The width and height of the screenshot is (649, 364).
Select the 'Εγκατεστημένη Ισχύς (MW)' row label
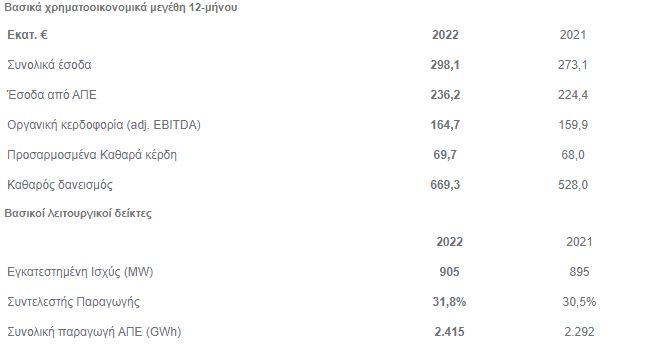point(80,272)
